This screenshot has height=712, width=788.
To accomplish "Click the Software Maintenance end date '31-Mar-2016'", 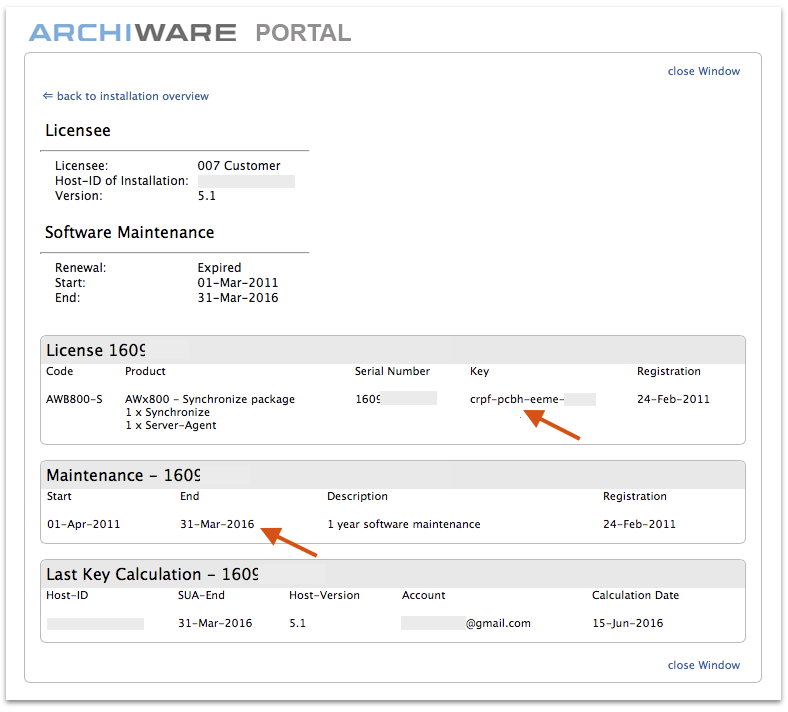I will point(238,298).
